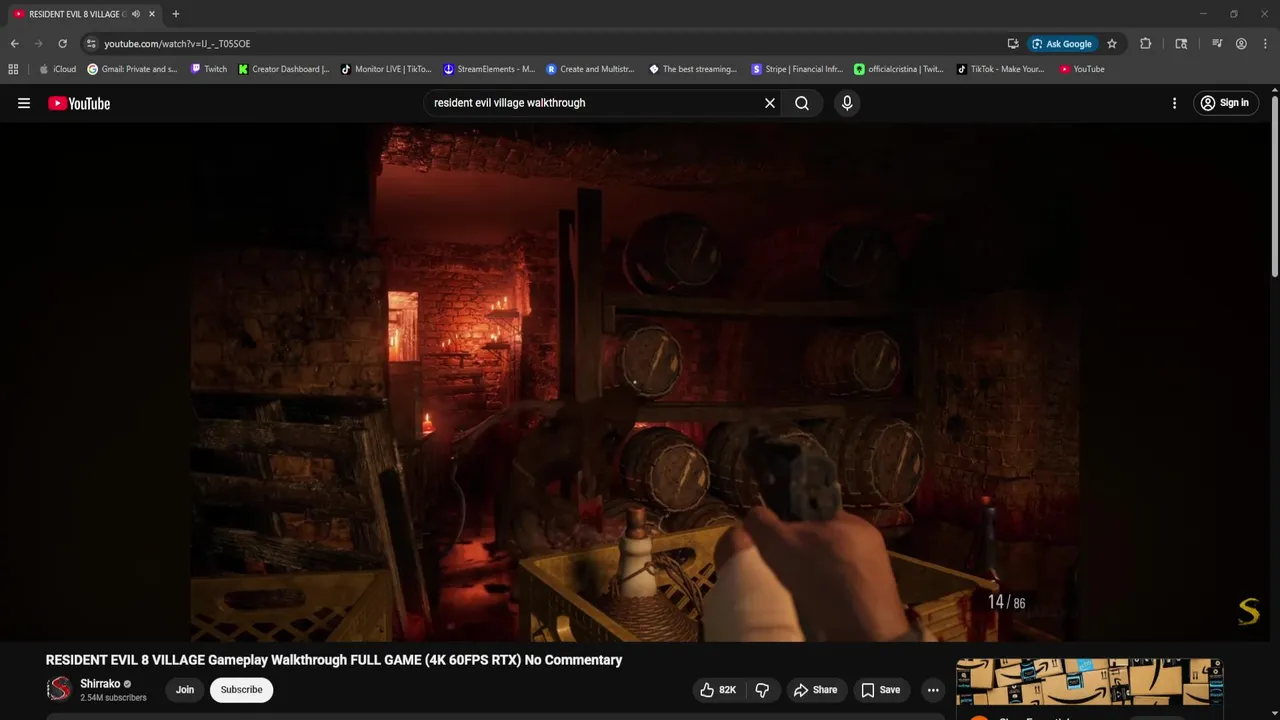Open Chrome profile avatar icon
This screenshot has width=1280, height=720.
(x=1241, y=44)
